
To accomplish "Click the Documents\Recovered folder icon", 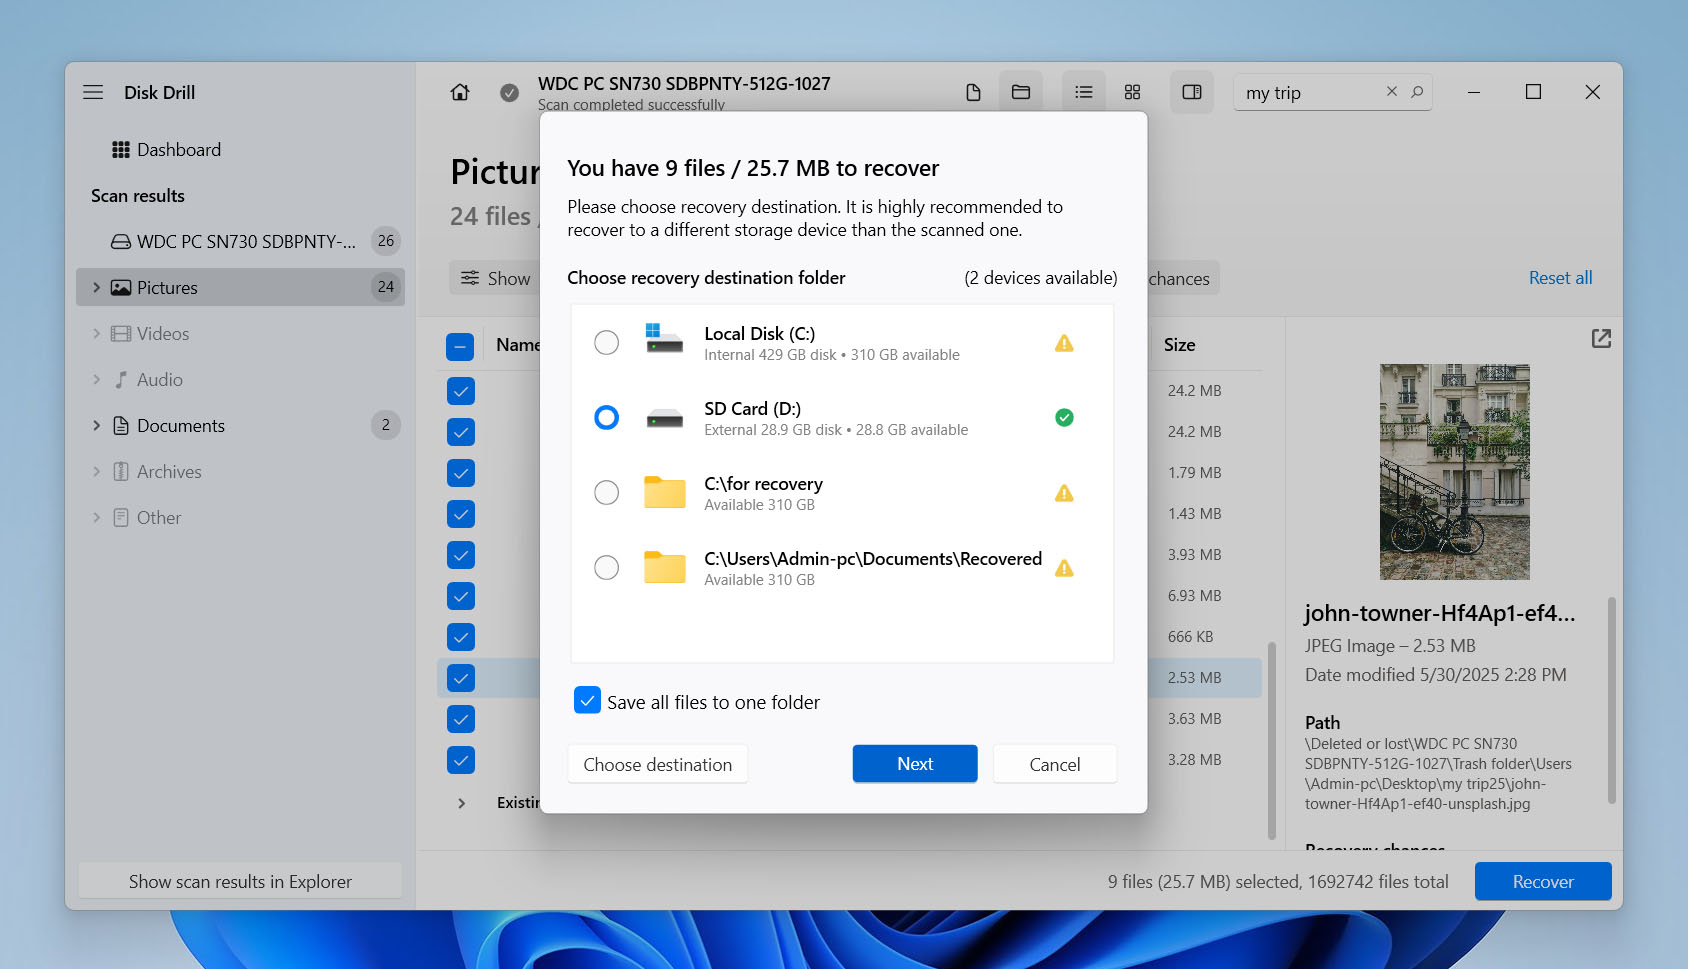I will 664,567.
